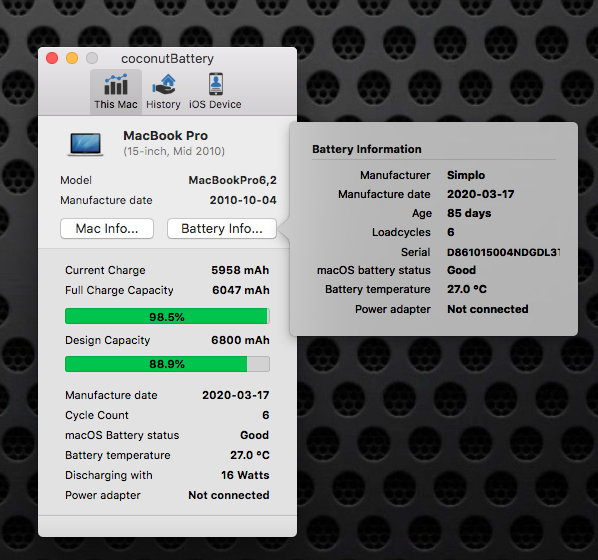Click the This Mac tab label
Screen dimensions: 598x560
116,104
